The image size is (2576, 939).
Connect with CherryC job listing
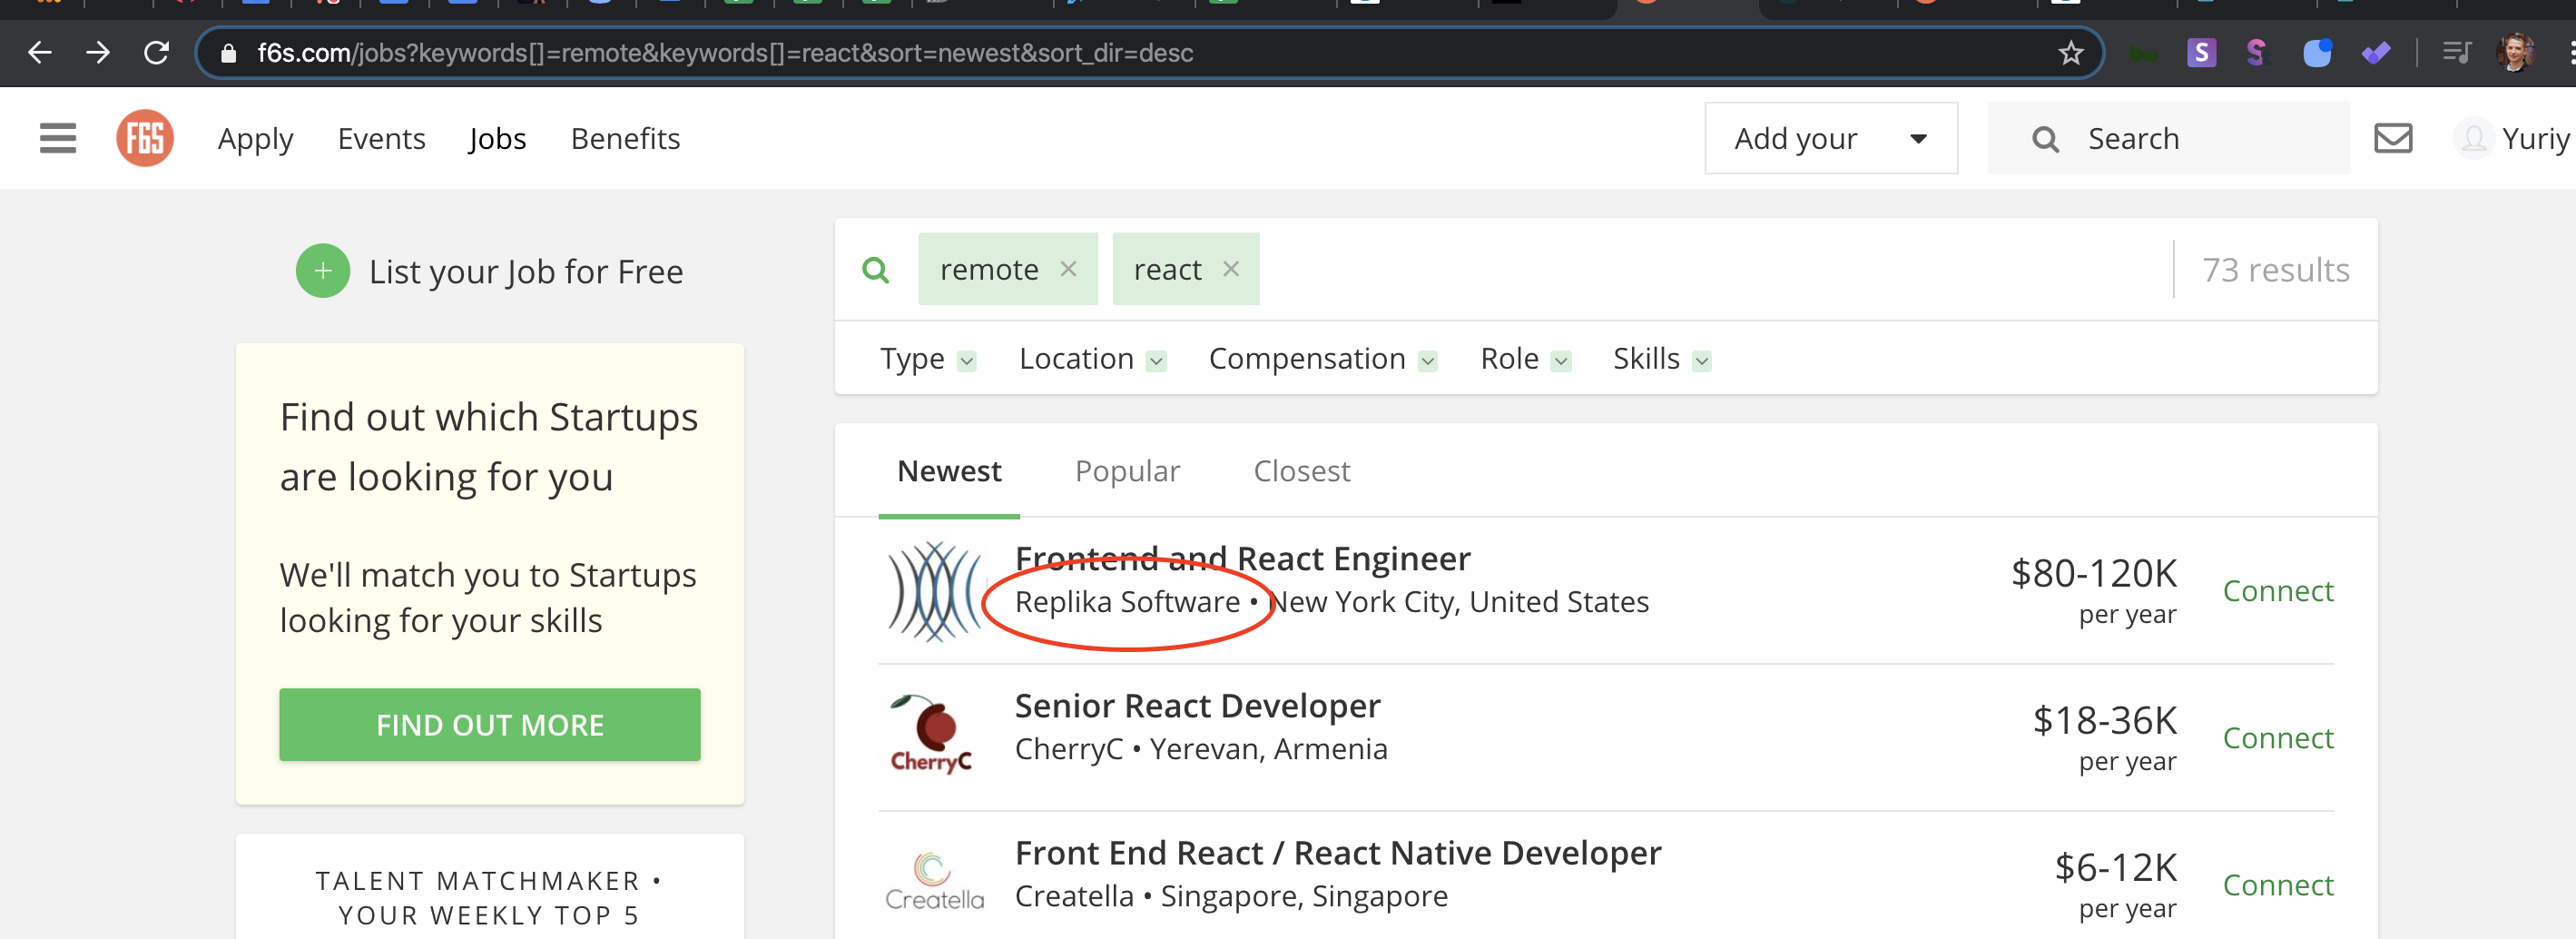[2277, 738]
